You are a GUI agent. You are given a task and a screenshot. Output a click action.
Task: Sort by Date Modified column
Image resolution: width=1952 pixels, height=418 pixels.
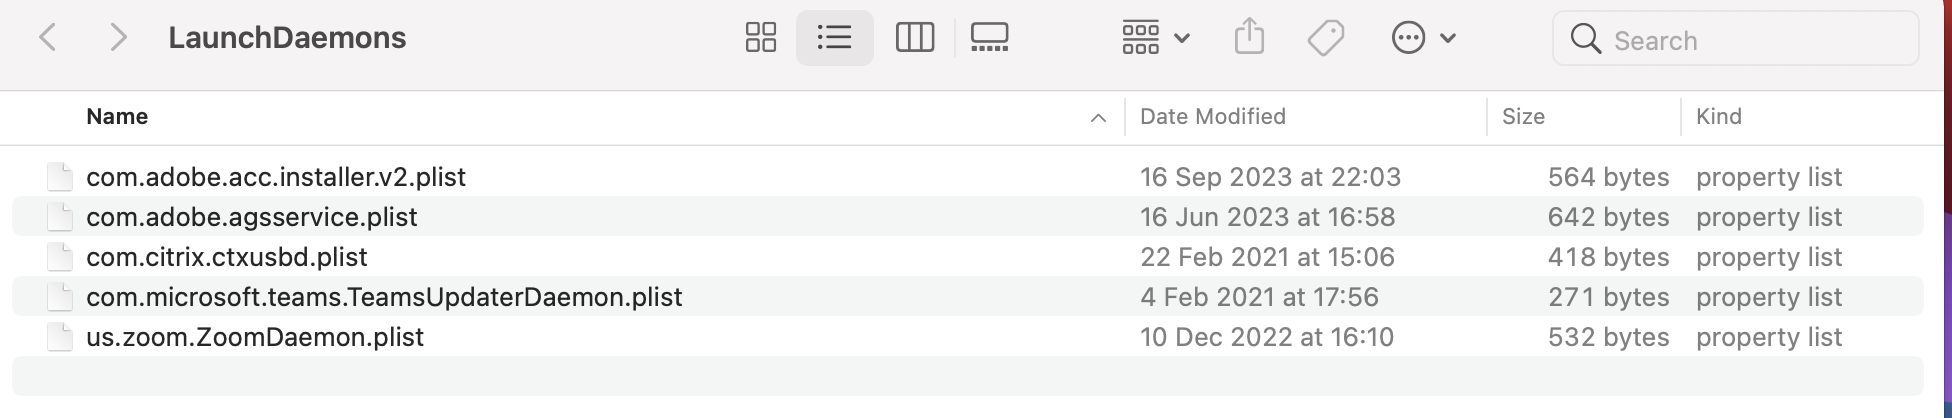click(1212, 117)
